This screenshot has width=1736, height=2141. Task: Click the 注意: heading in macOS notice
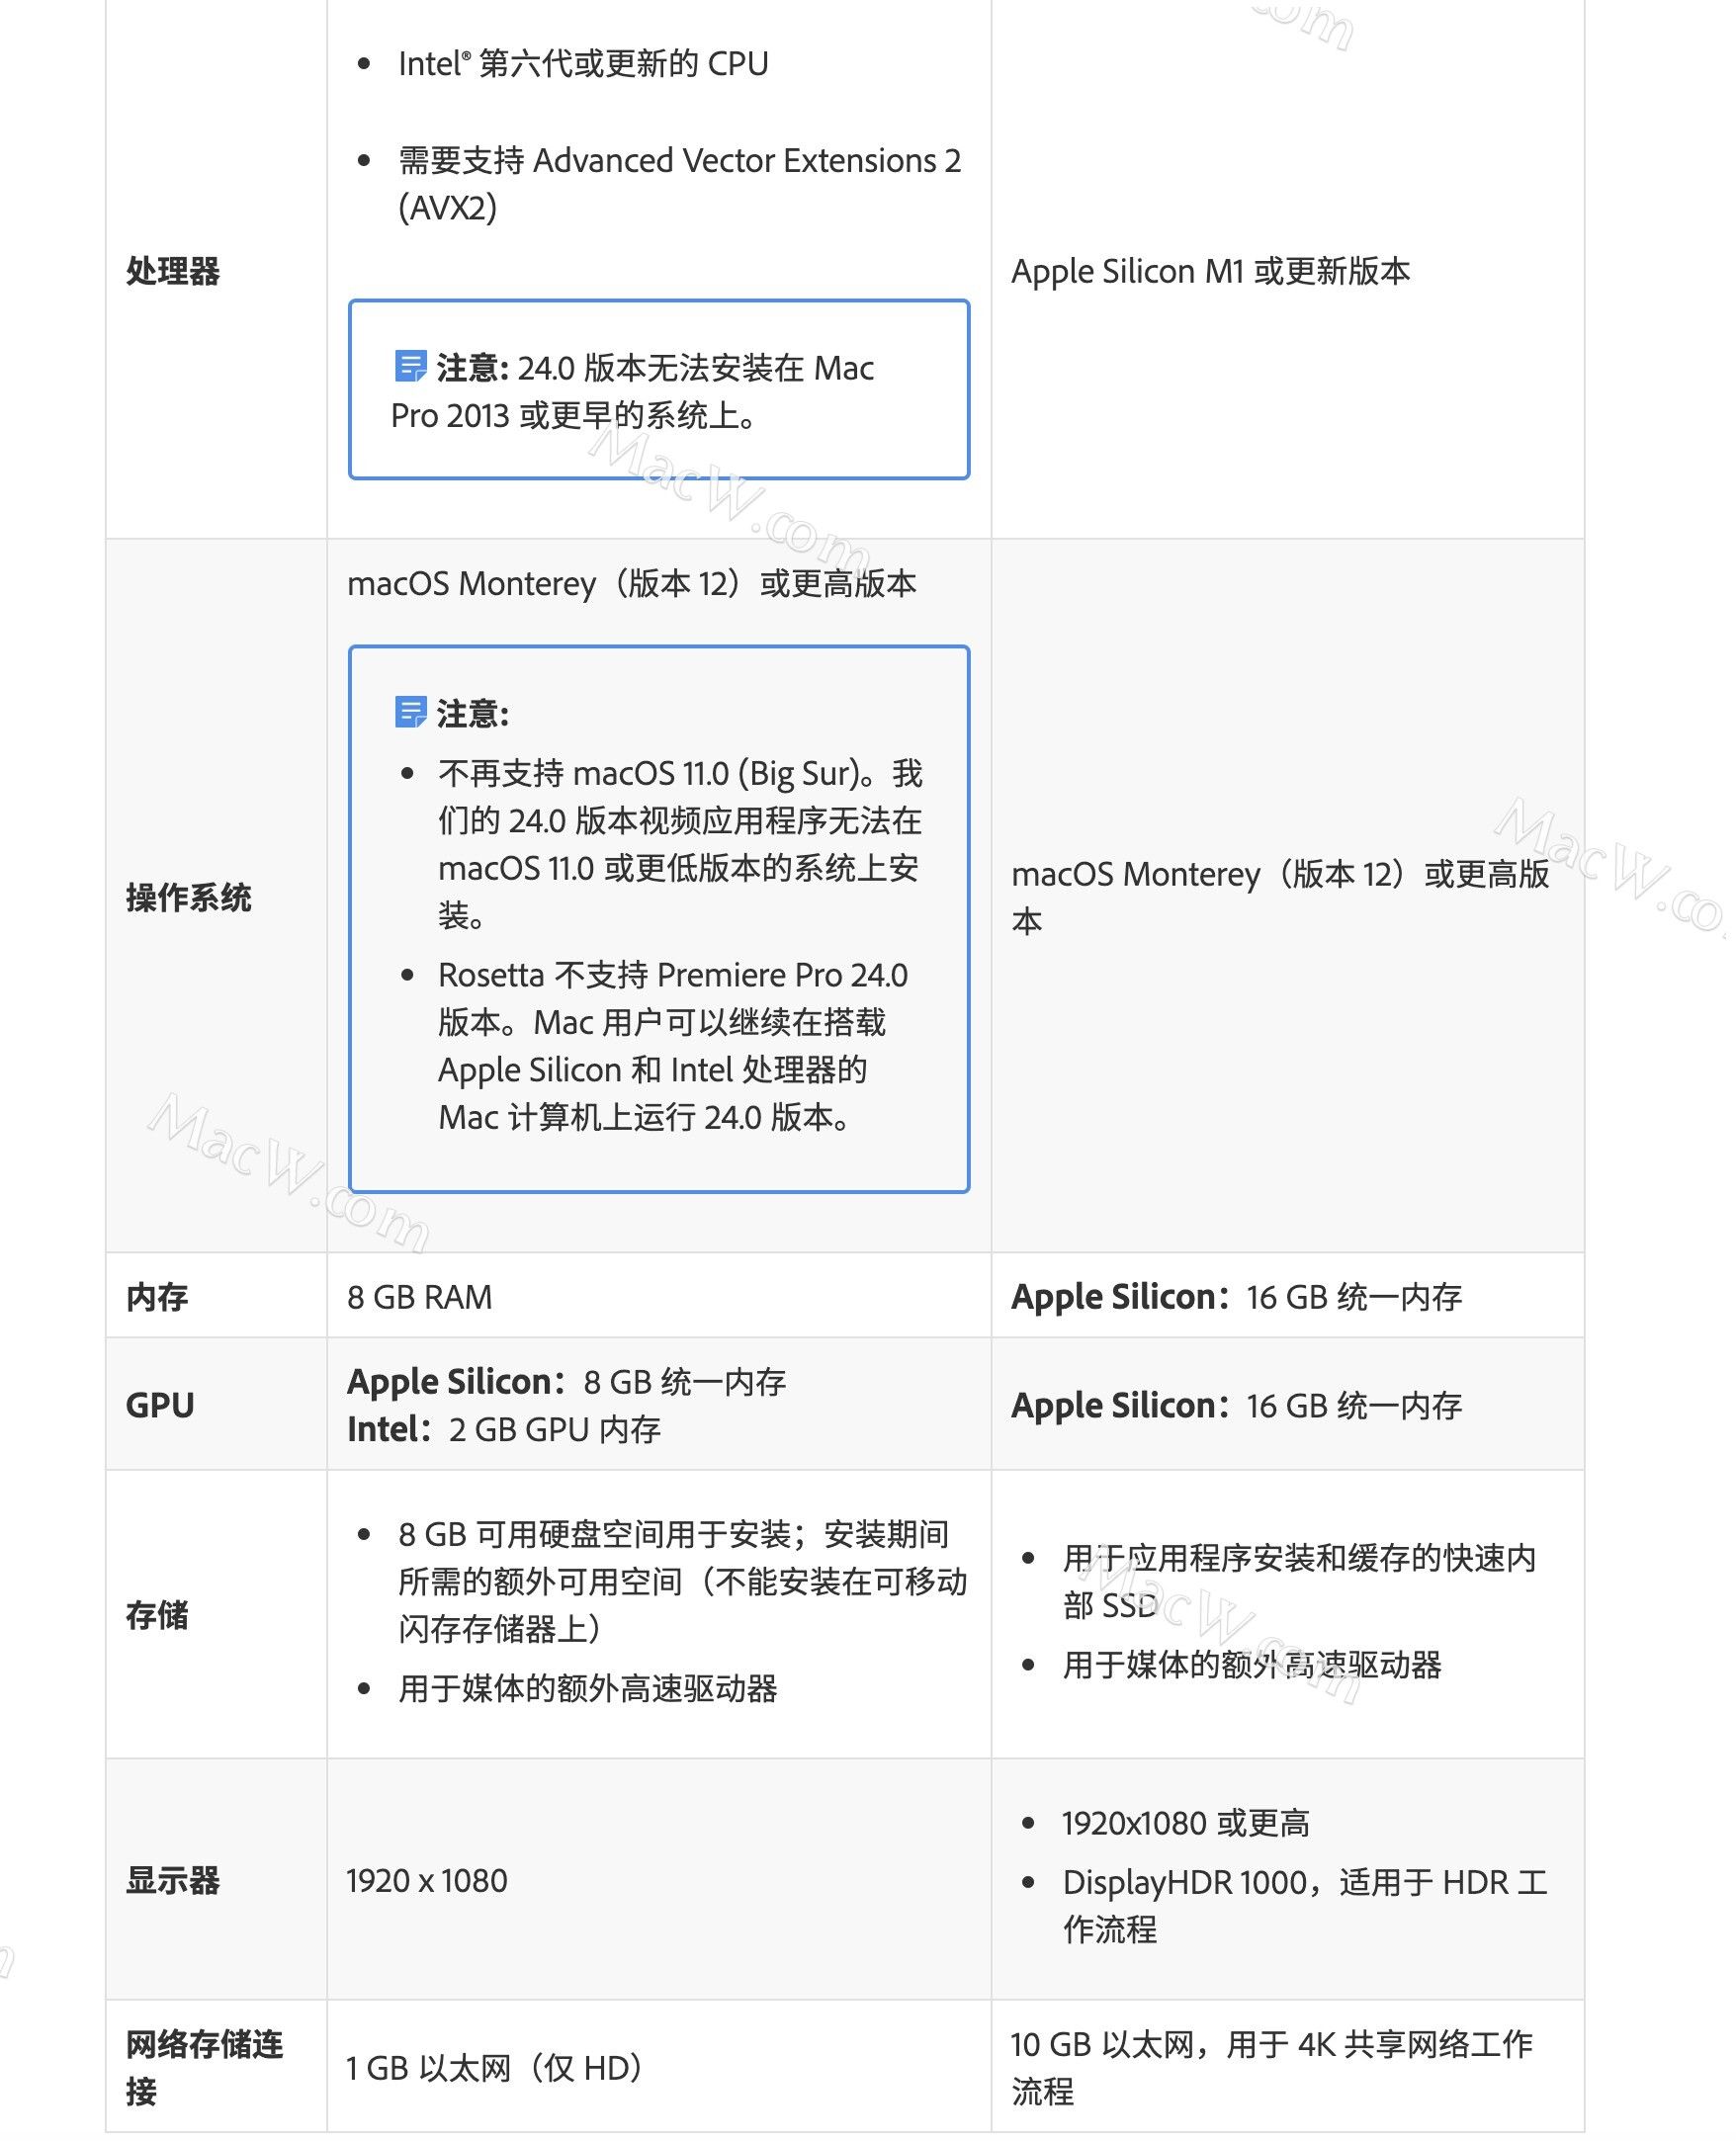click(x=473, y=713)
